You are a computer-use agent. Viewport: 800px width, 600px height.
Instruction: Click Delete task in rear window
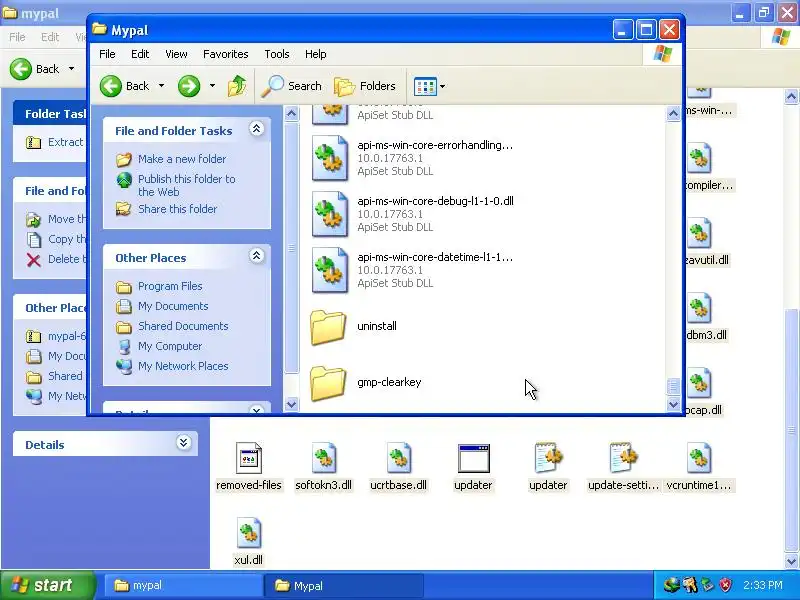(55, 259)
